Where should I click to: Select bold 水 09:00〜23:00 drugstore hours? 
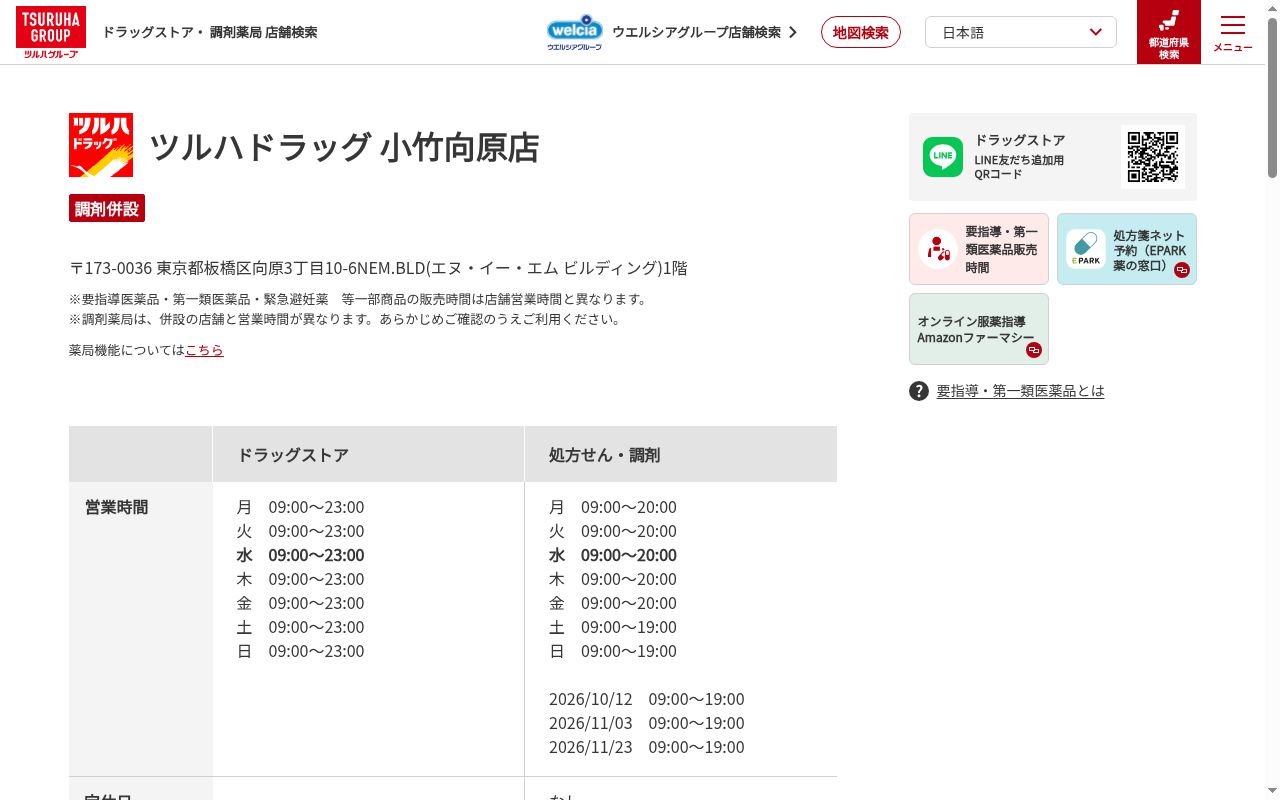click(x=301, y=555)
